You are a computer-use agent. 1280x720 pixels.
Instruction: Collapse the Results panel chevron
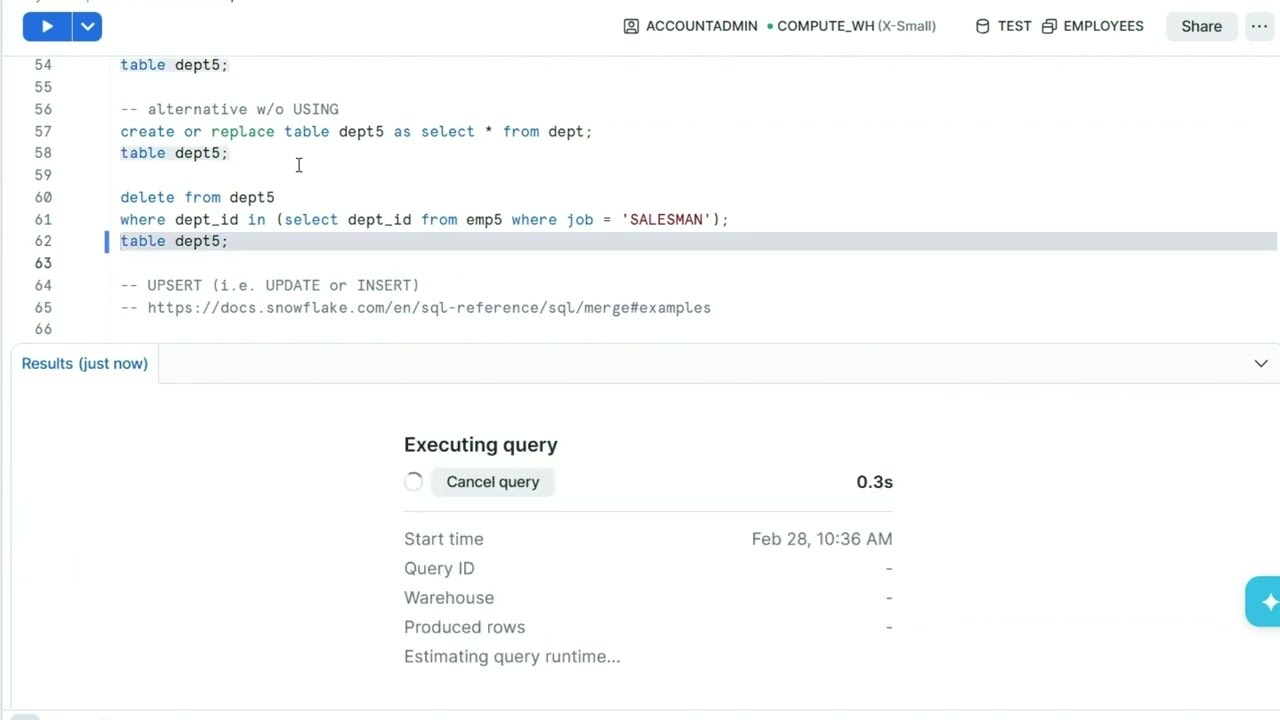(x=1261, y=364)
